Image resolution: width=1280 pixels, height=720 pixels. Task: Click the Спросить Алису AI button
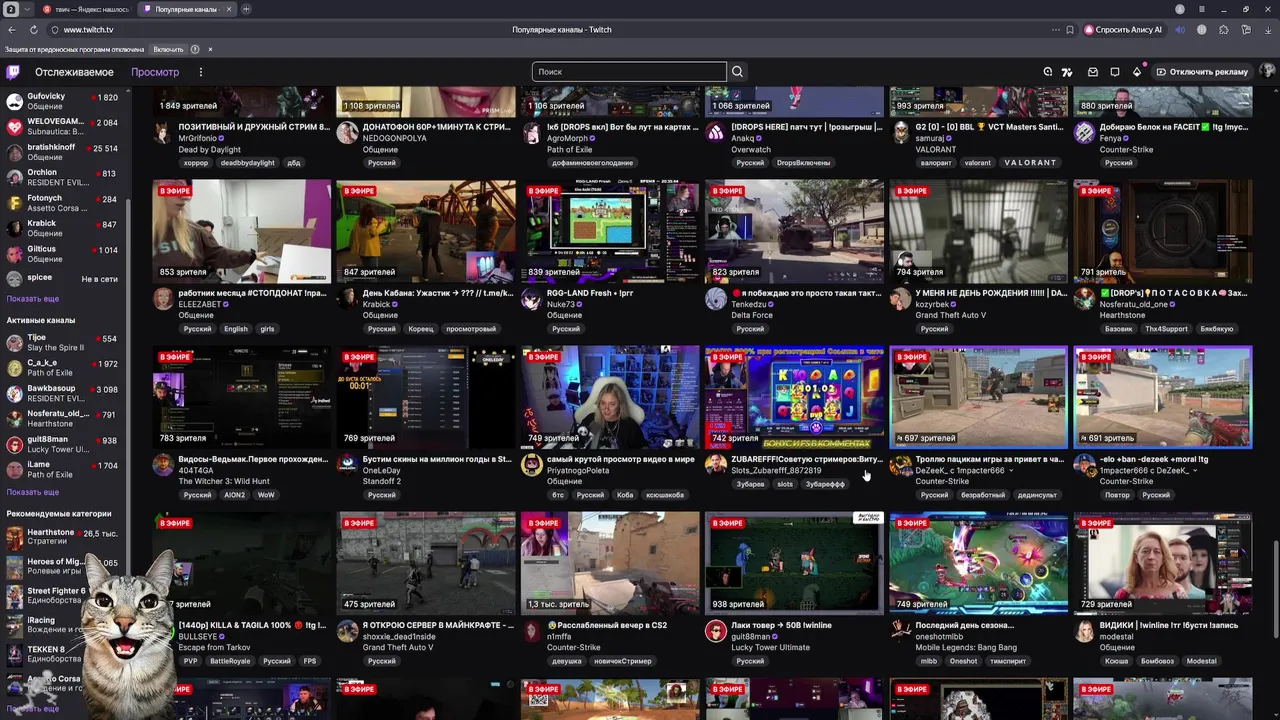[x=1123, y=30]
